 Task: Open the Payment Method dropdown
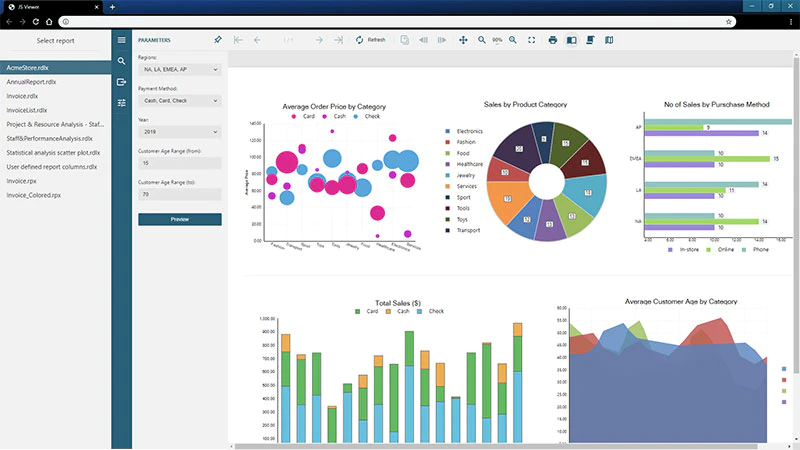[180, 101]
